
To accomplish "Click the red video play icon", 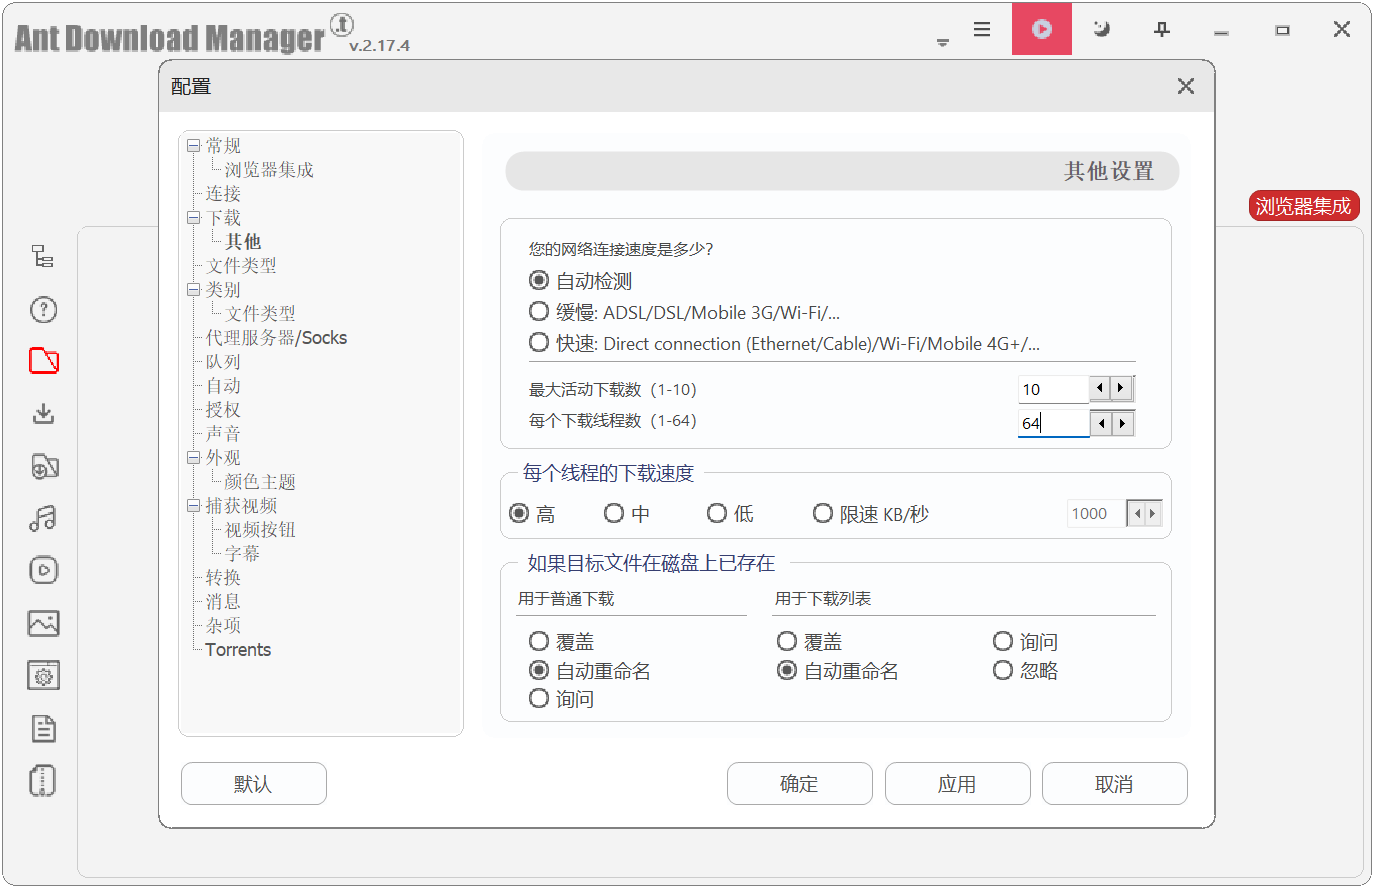I will (1042, 29).
